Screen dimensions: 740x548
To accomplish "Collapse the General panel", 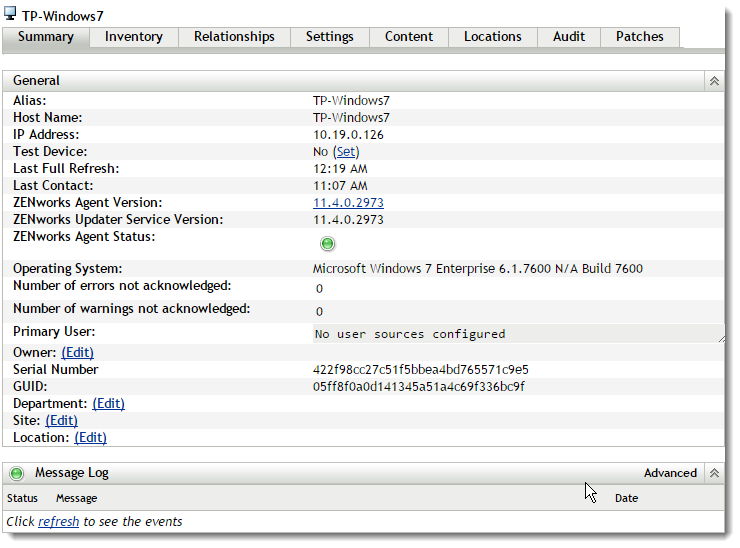I will [x=714, y=81].
